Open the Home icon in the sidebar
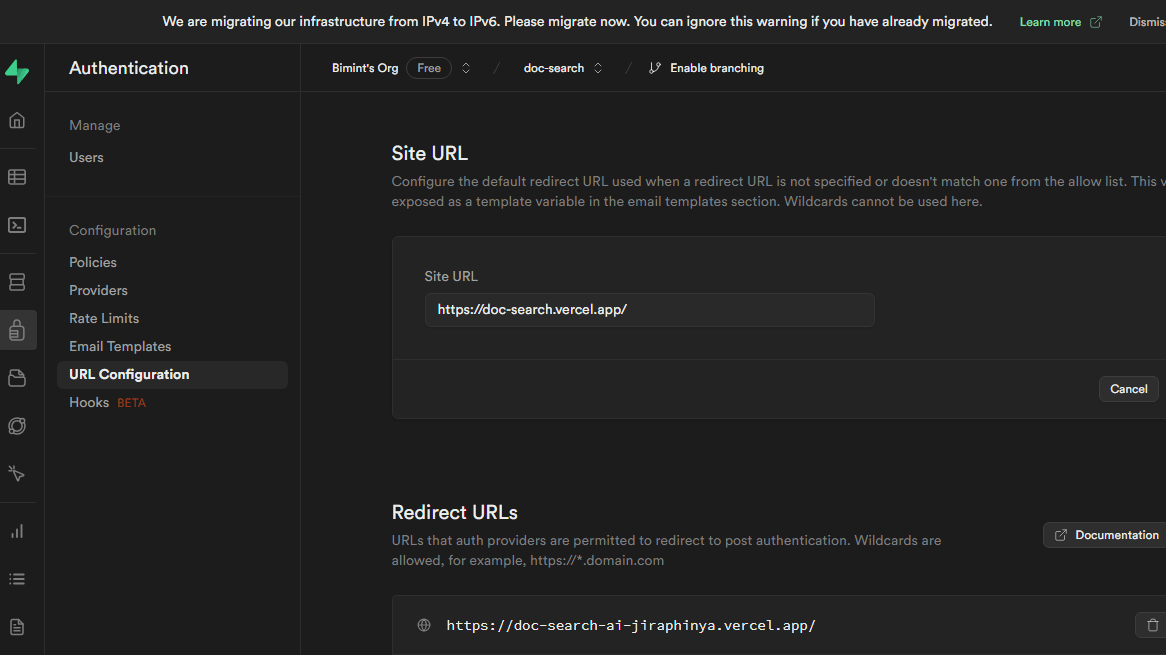Screen dimensions: 1166x655 (x=17, y=121)
